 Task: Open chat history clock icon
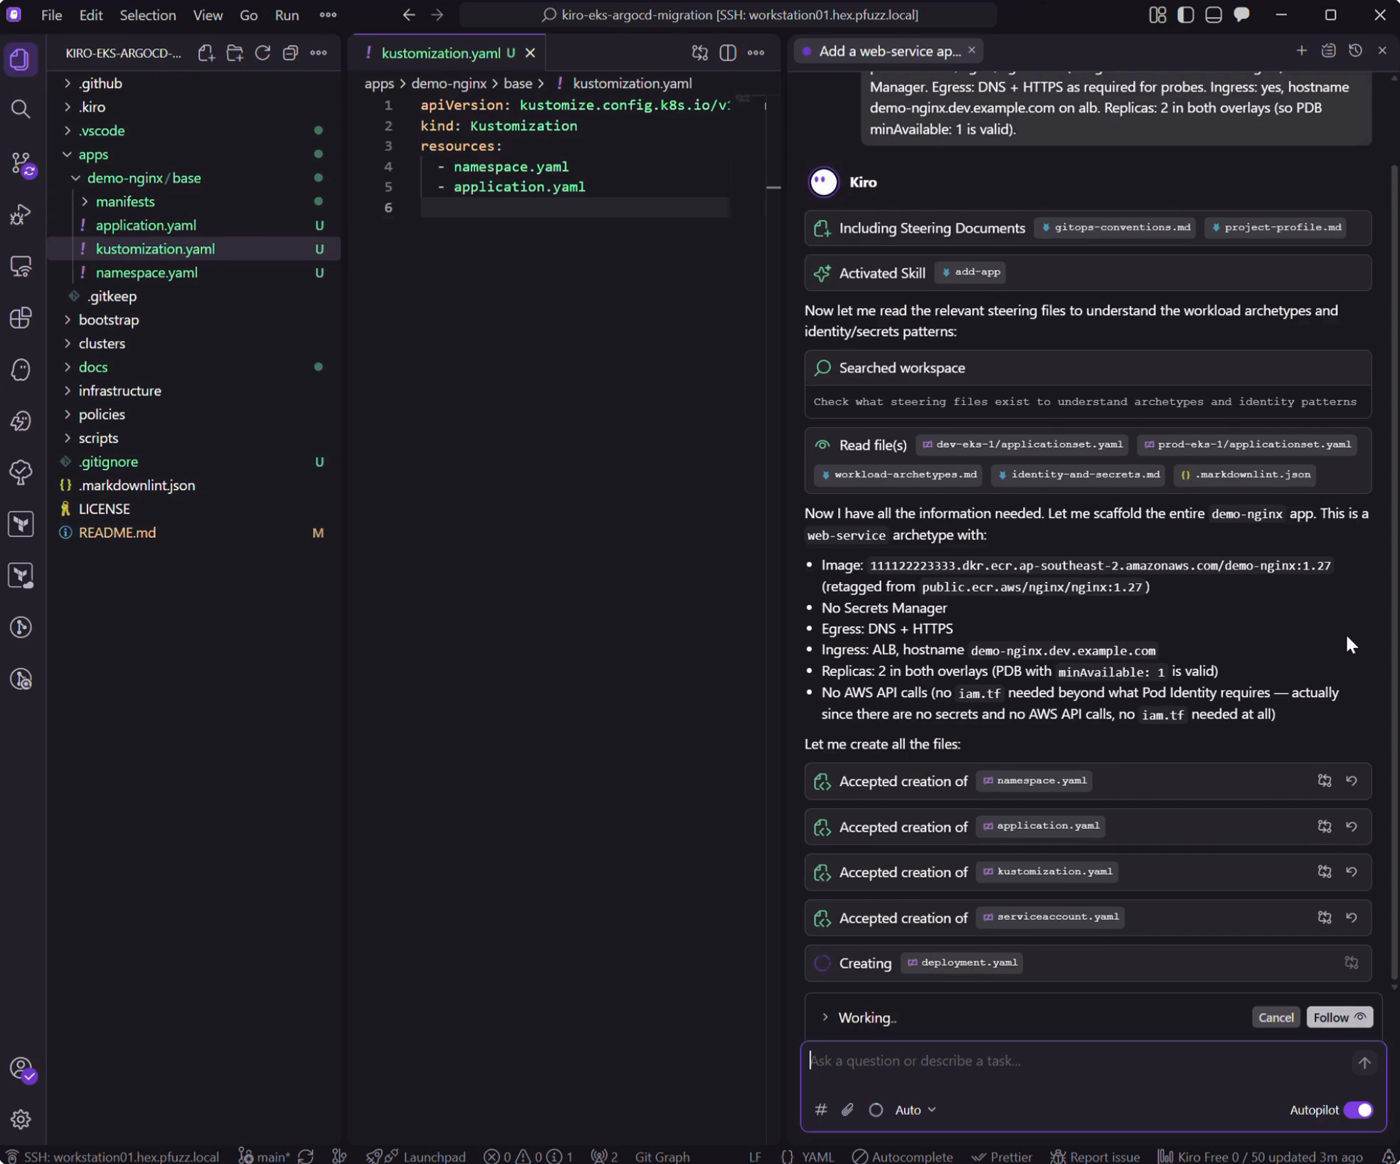[1355, 50]
